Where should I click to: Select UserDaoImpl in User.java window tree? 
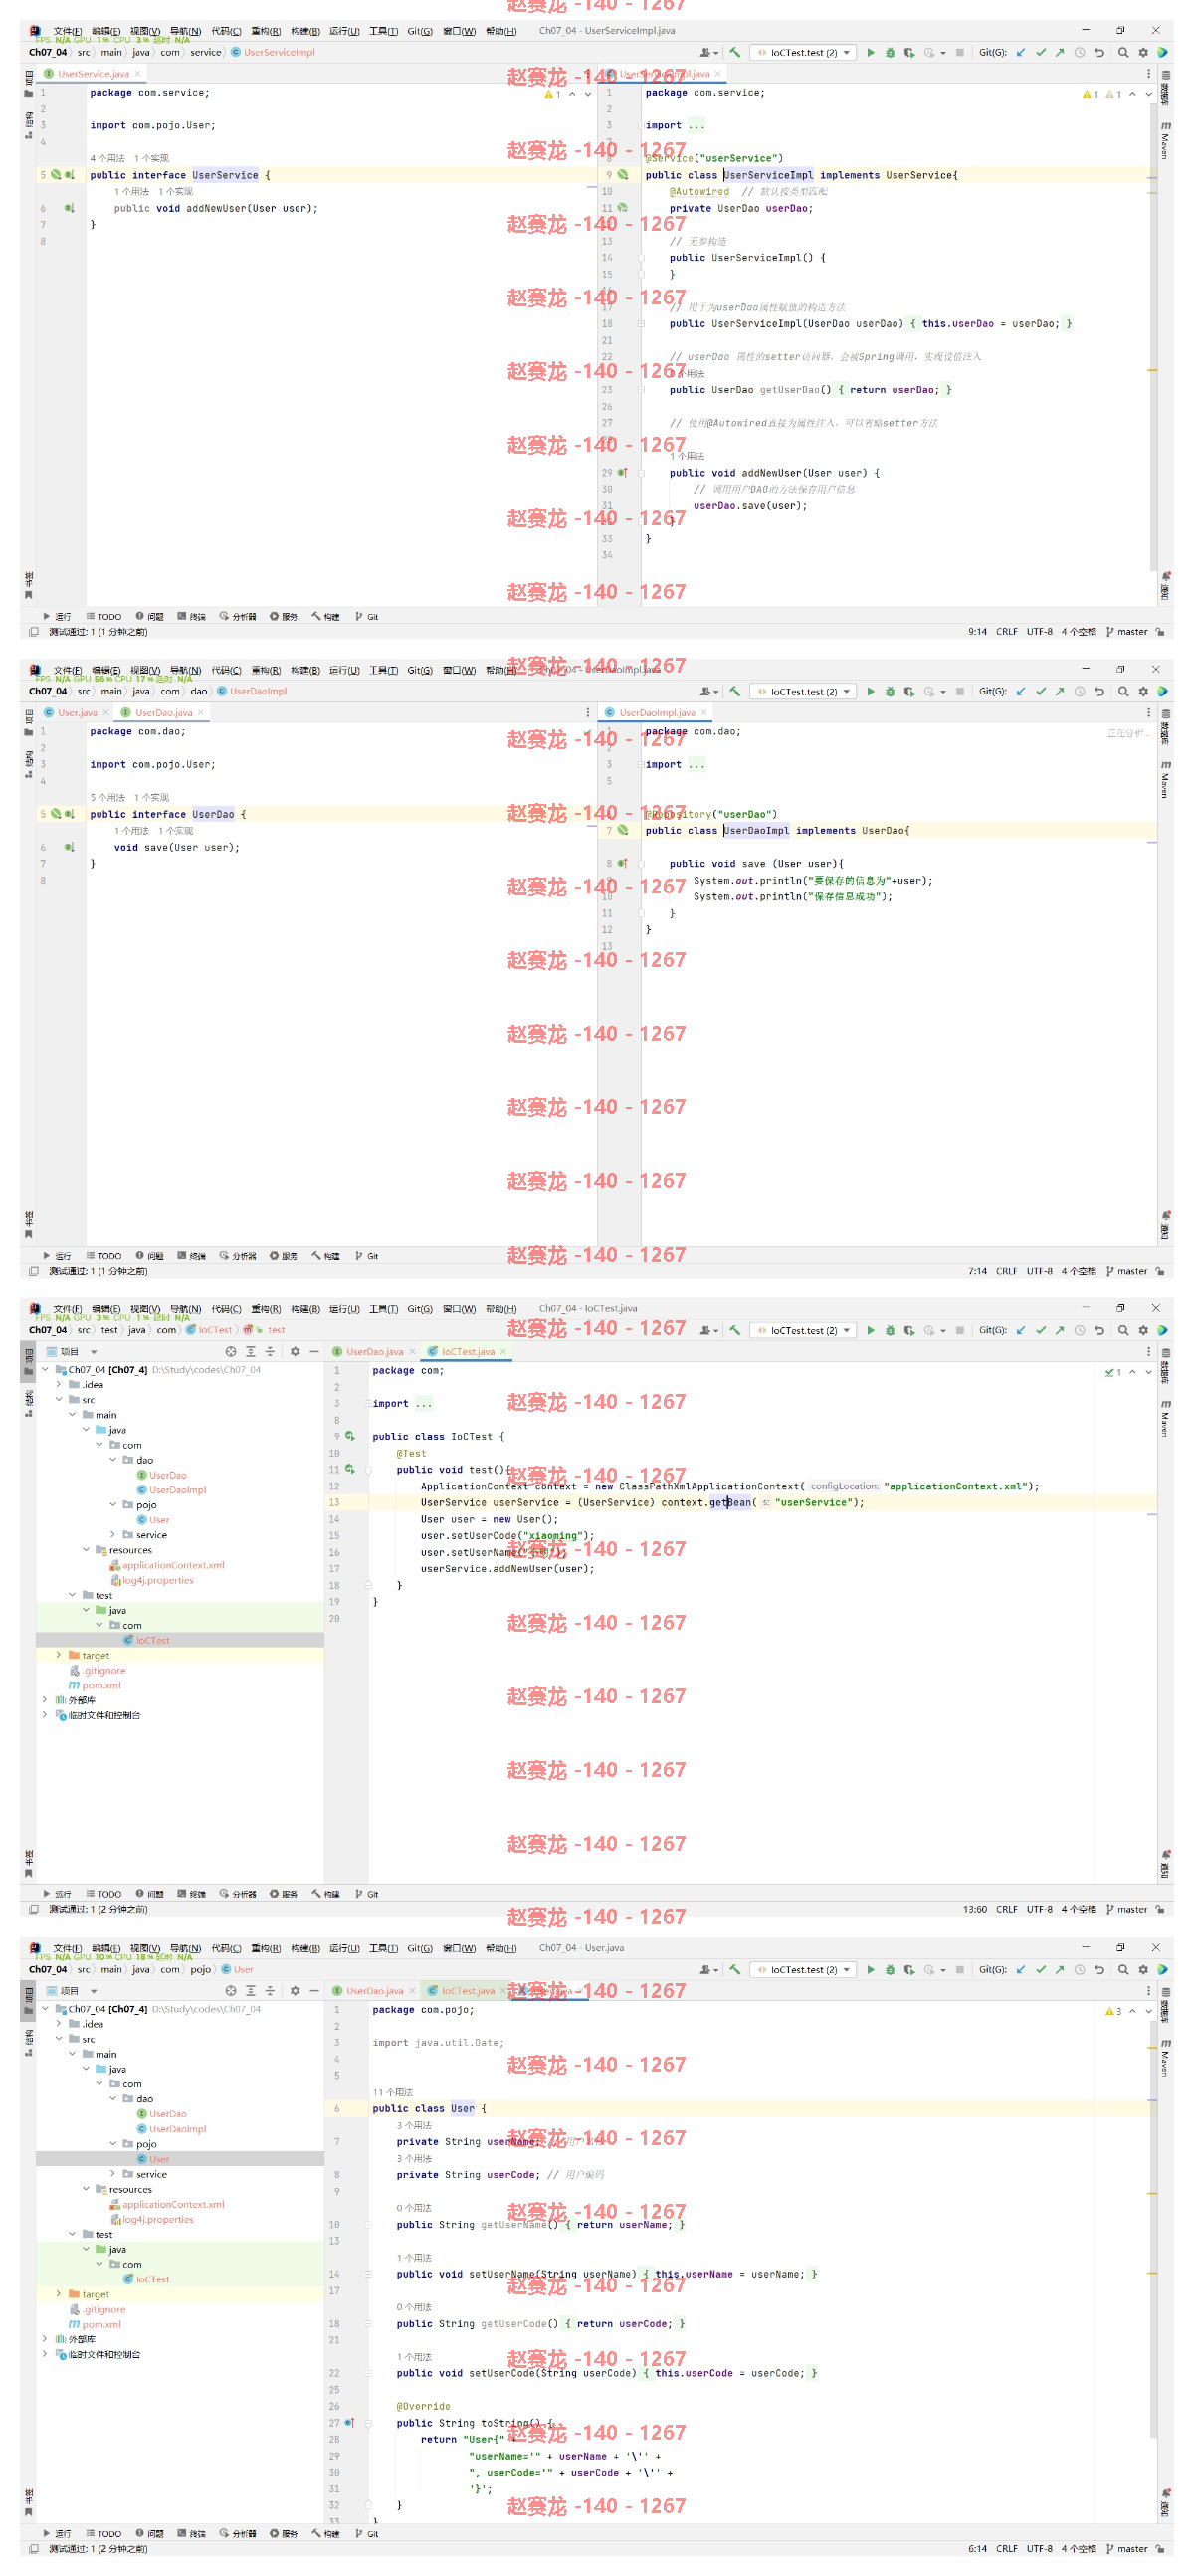(x=177, y=2129)
